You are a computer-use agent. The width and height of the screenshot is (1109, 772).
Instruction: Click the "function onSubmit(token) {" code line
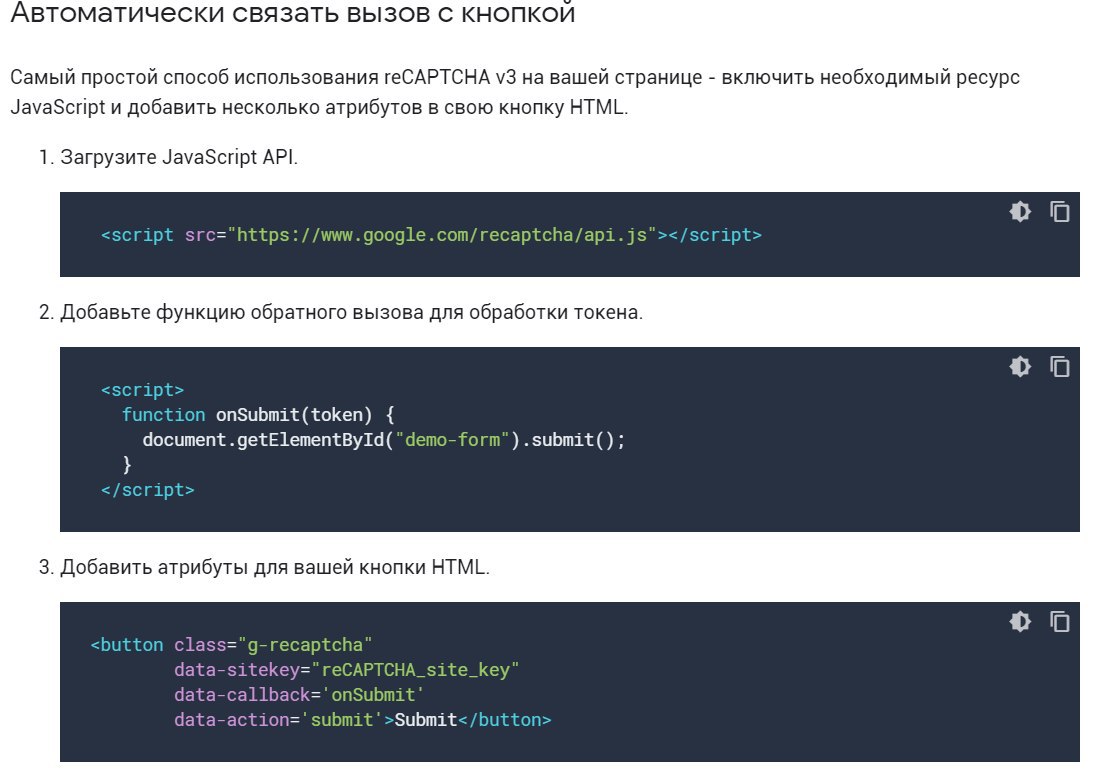258,415
